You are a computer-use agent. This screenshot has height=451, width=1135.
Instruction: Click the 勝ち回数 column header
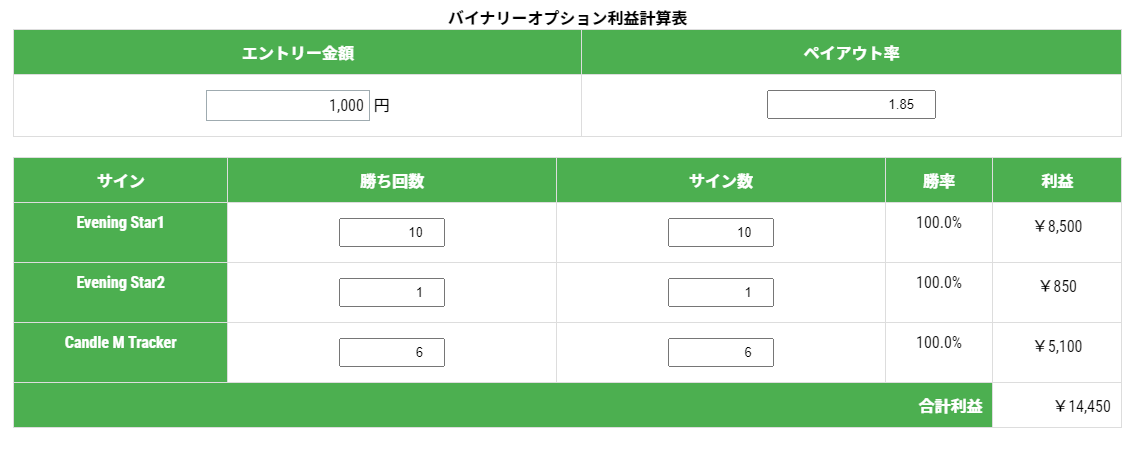click(x=392, y=181)
